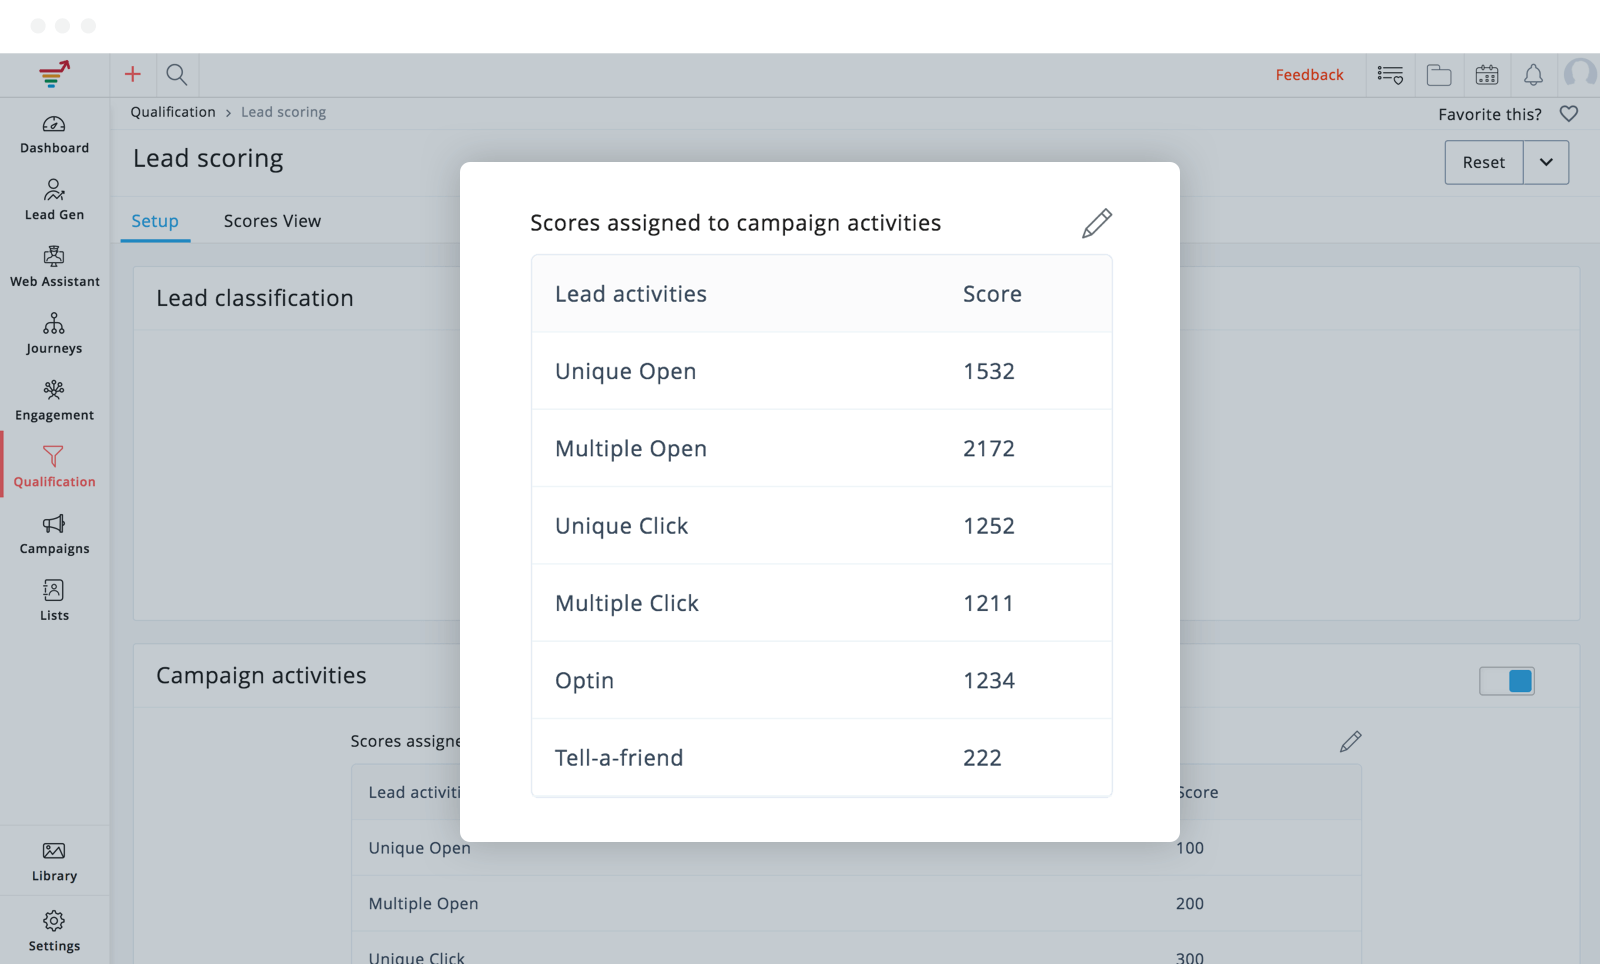Screen dimensions: 1600x964
Task: Open the Web Assistant module
Action: tap(54, 267)
